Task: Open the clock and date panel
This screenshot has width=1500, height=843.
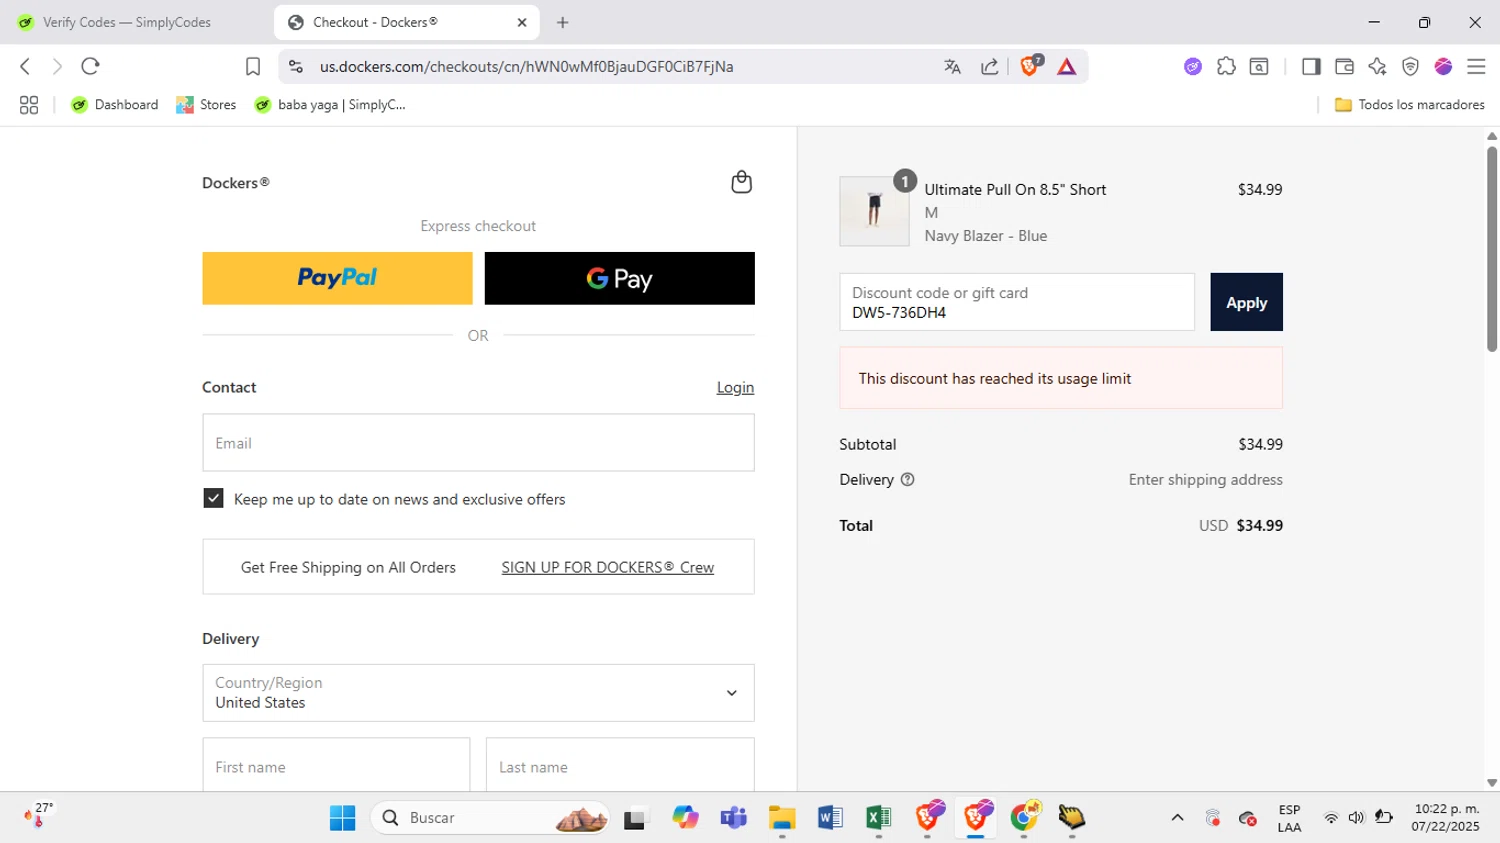Action: click(1446, 818)
